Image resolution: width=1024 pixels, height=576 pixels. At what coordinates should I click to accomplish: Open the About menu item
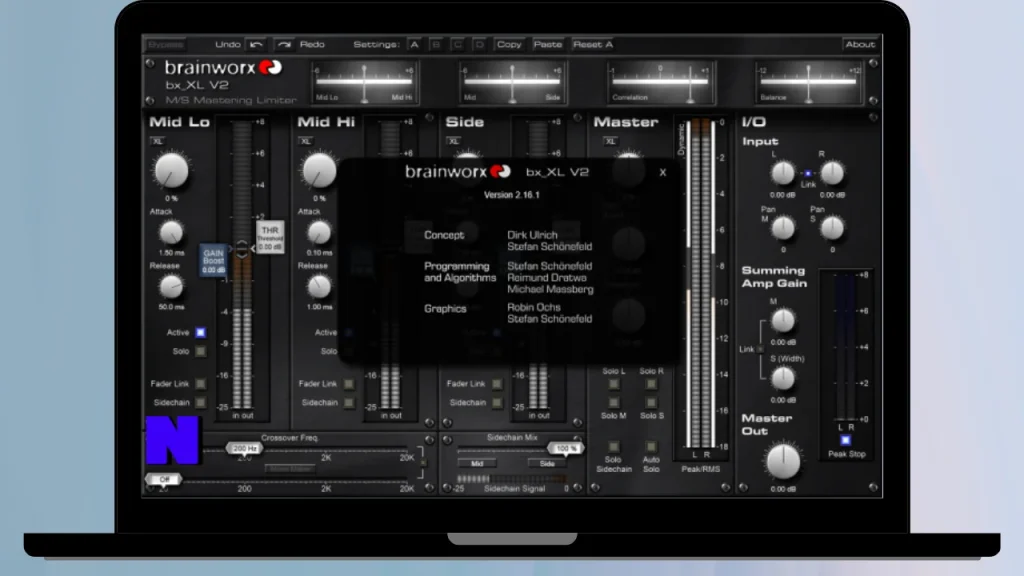click(859, 44)
